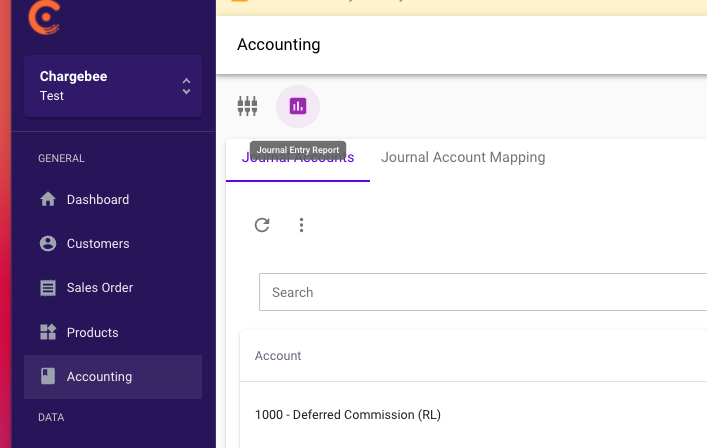Click the Accounting book icon
The image size is (707, 448).
[48, 376]
